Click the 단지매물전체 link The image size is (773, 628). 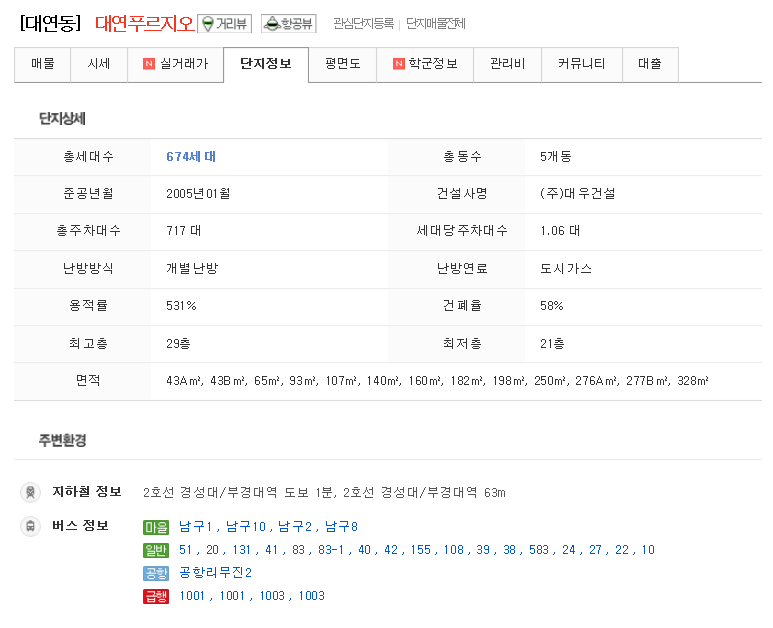(x=436, y=24)
